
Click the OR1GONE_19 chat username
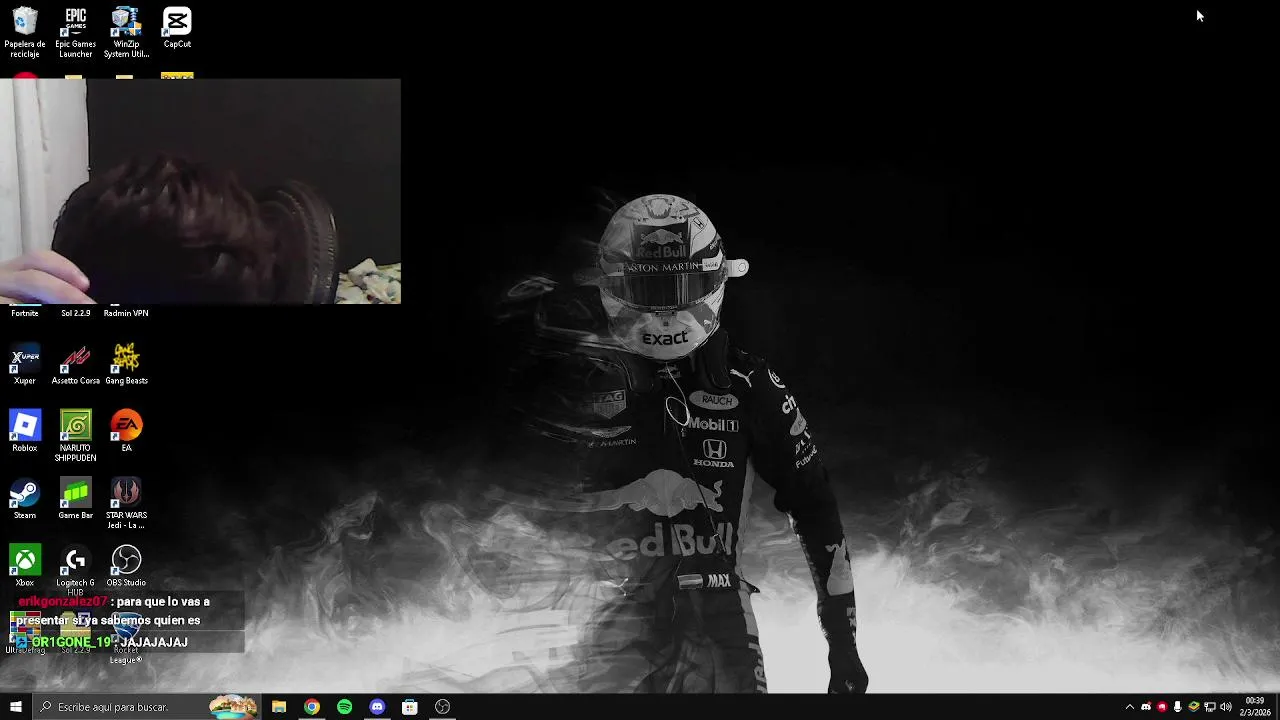[x=71, y=642]
